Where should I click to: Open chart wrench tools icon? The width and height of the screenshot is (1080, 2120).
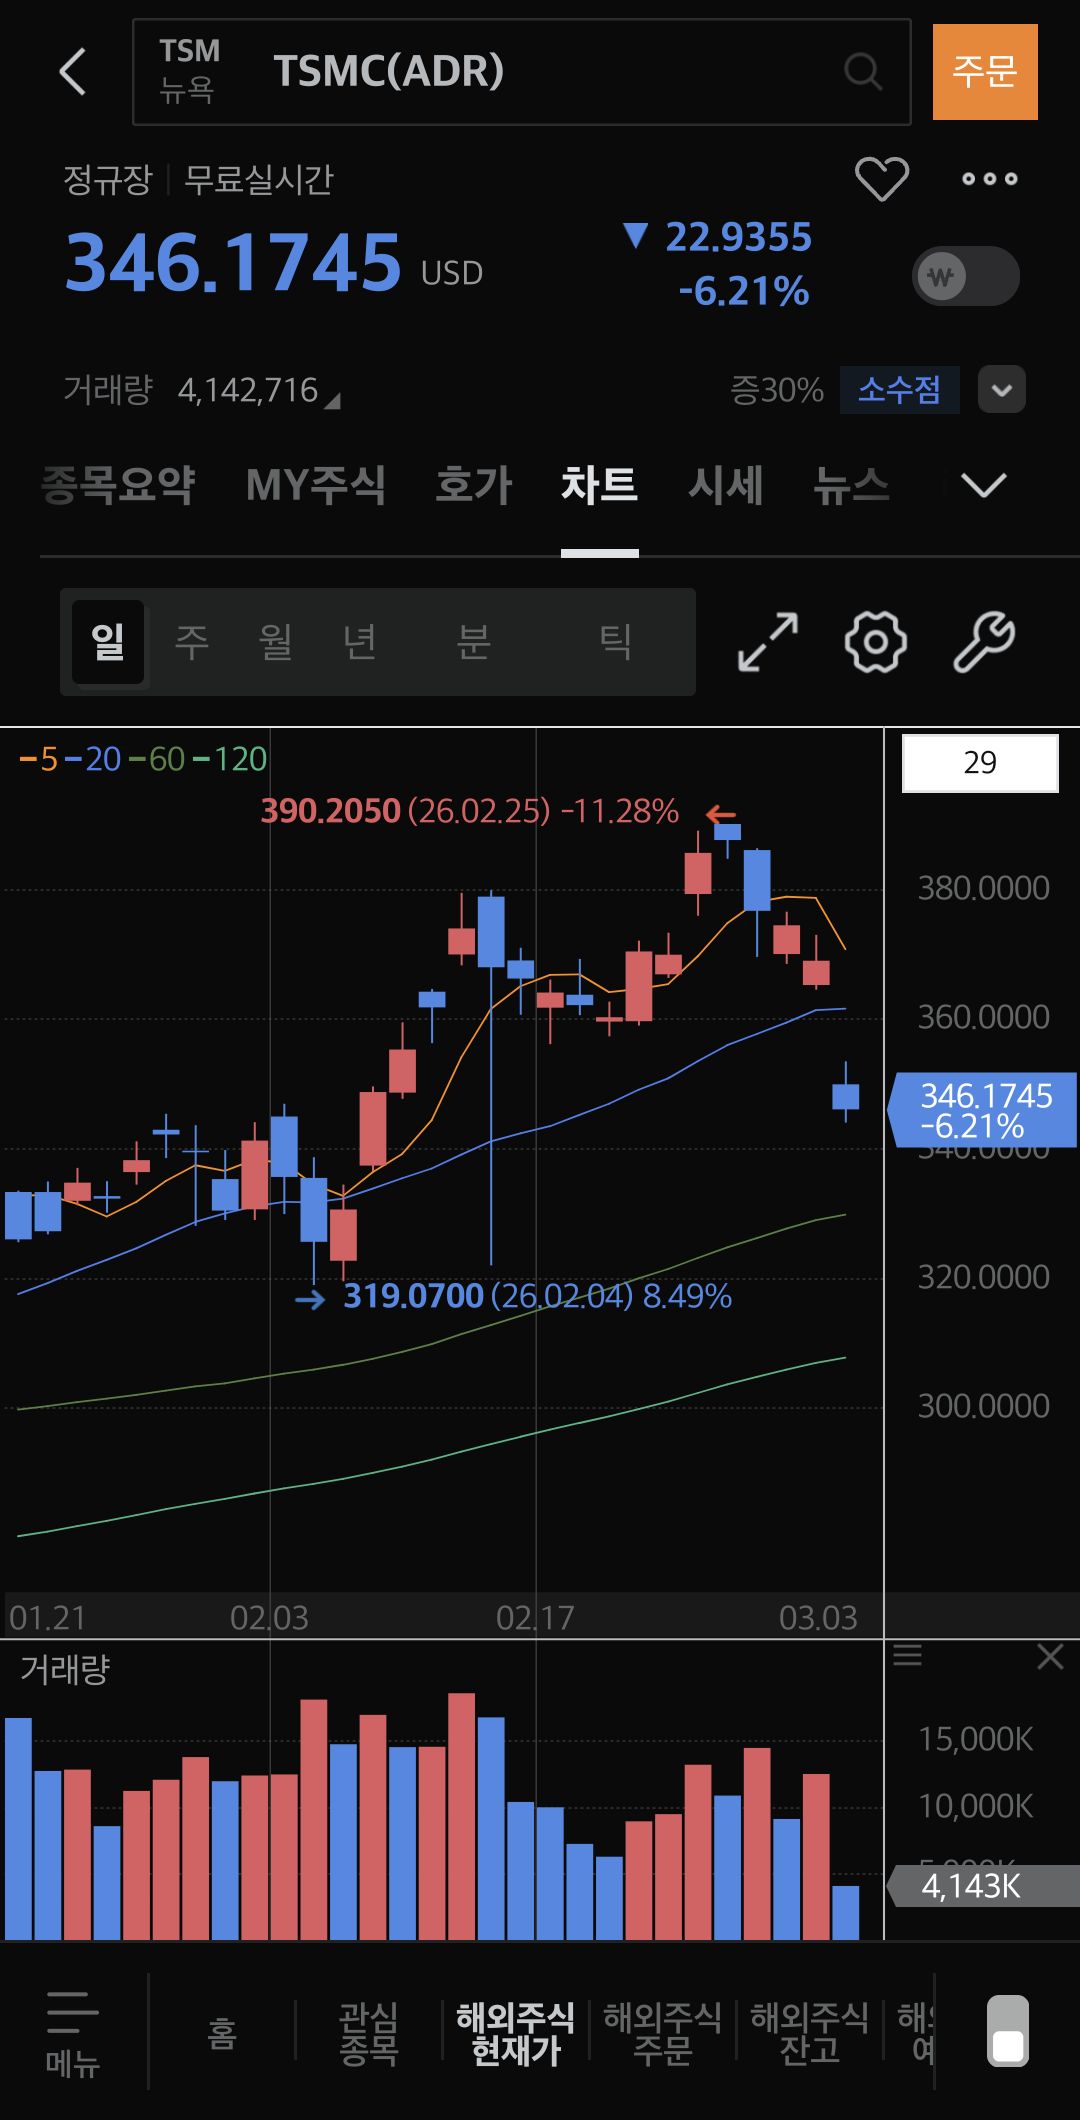pyautogui.click(x=984, y=642)
